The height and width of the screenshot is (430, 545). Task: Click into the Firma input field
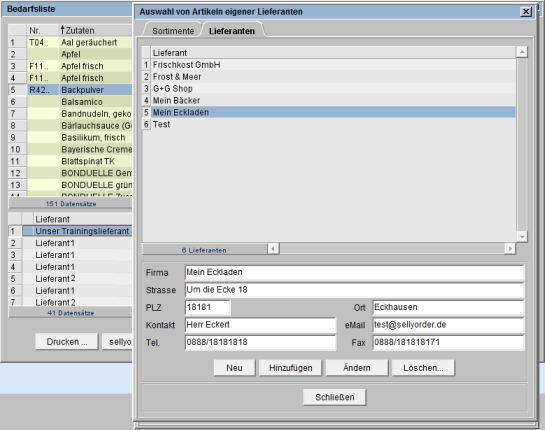coord(354,272)
